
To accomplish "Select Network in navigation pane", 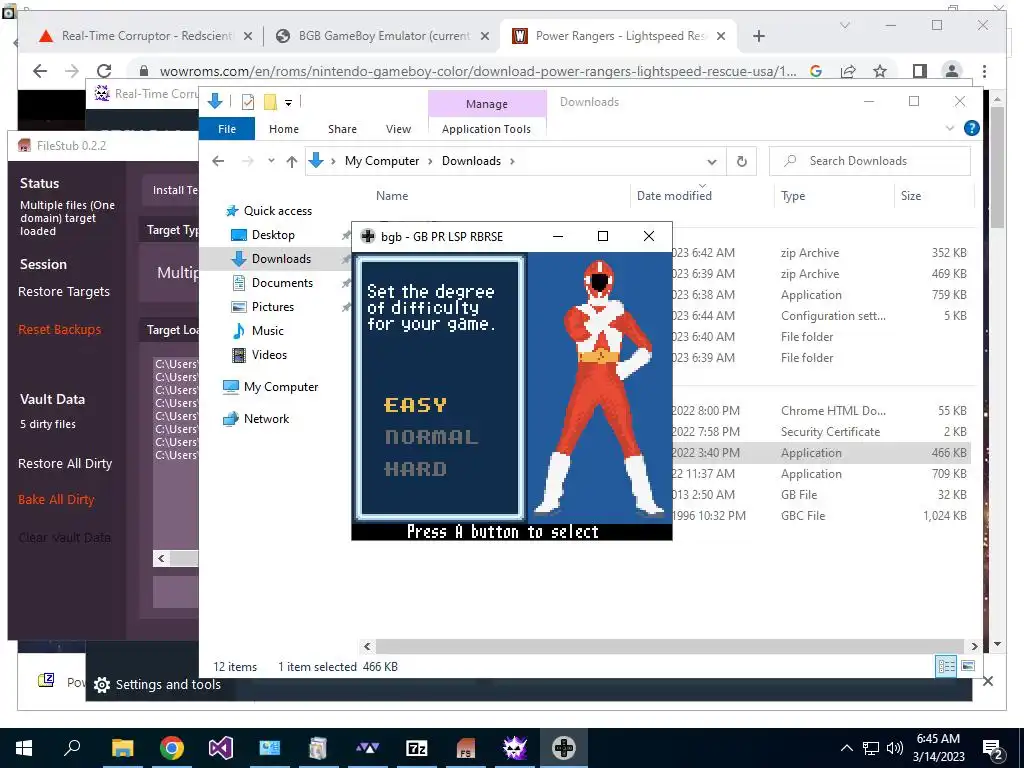I will pyautogui.click(x=266, y=419).
